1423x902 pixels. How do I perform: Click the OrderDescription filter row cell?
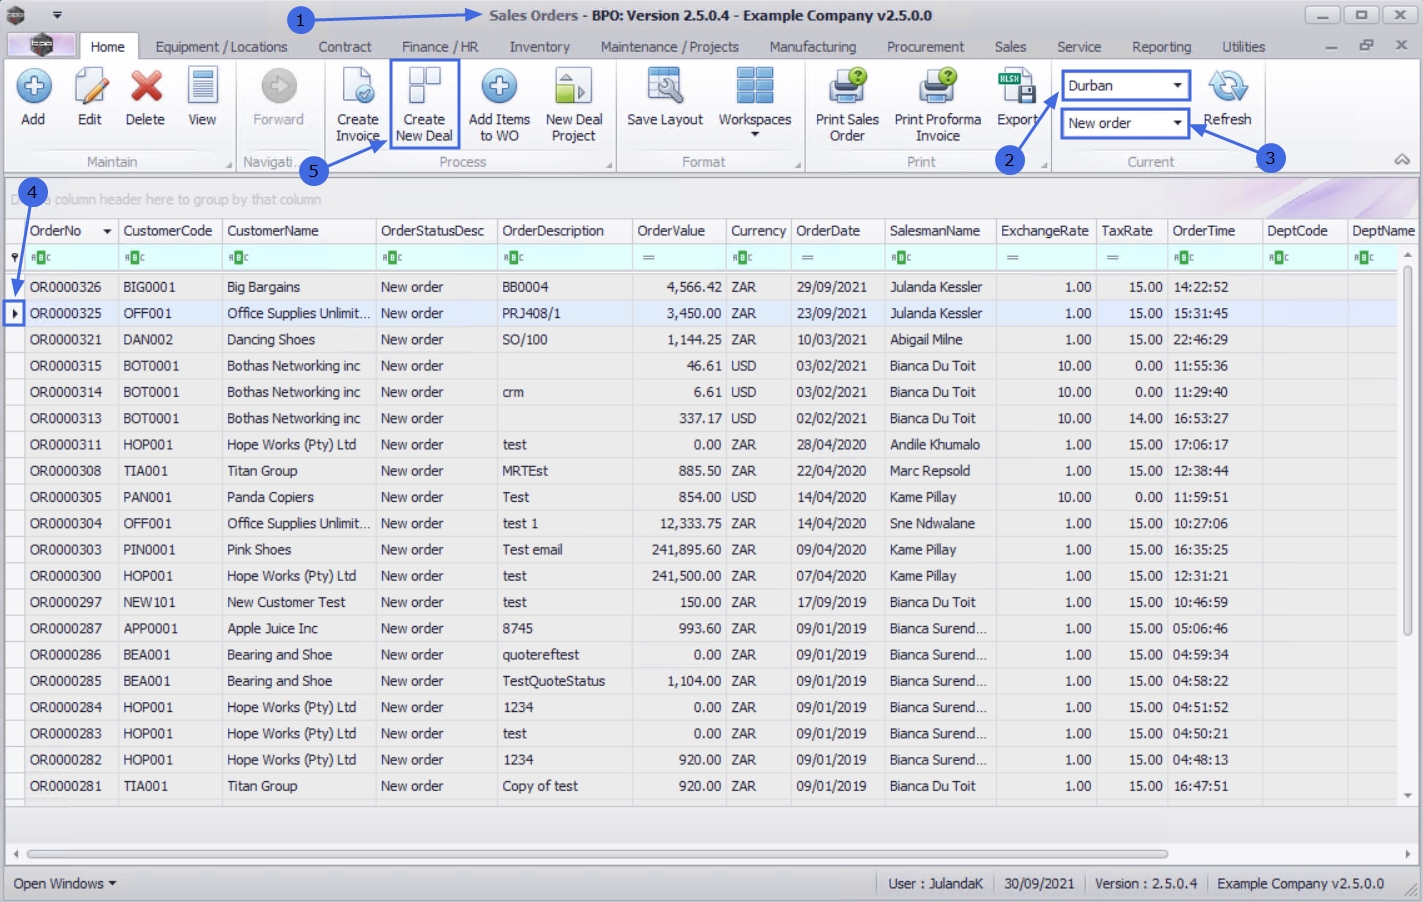[565, 258]
